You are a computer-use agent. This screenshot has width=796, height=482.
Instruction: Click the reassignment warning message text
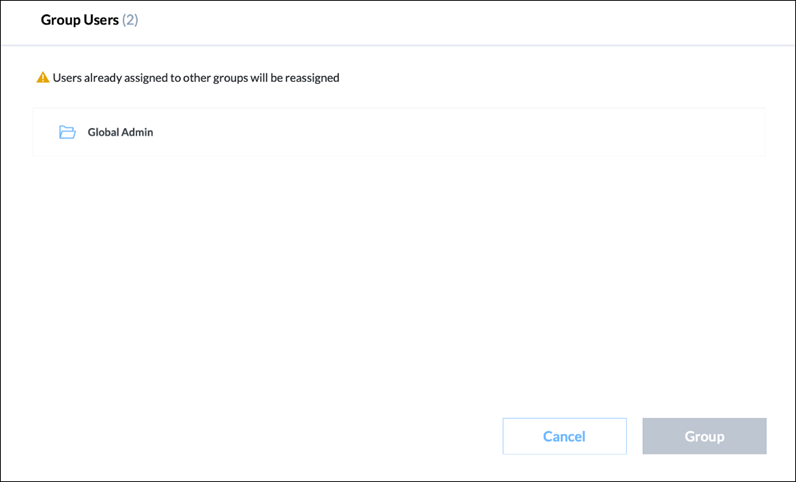pos(196,78)
